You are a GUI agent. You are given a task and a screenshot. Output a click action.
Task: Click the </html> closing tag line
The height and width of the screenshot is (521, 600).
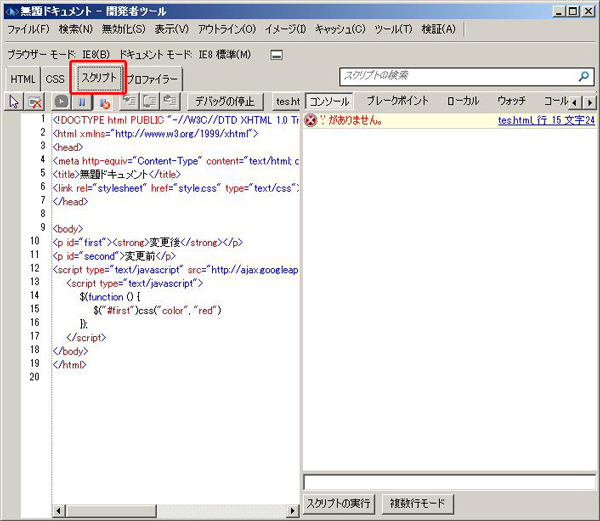point(70,365)
